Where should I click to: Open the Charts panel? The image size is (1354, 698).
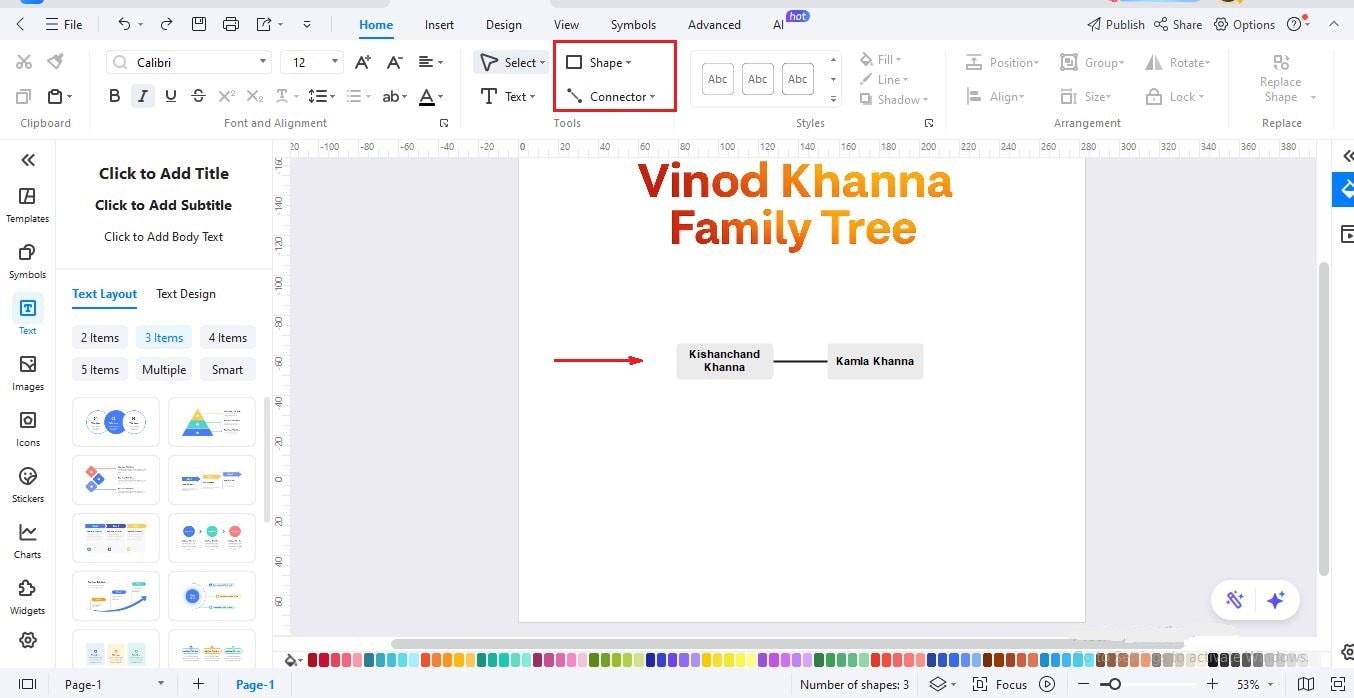pyautogui.click(x=27, y=540)
